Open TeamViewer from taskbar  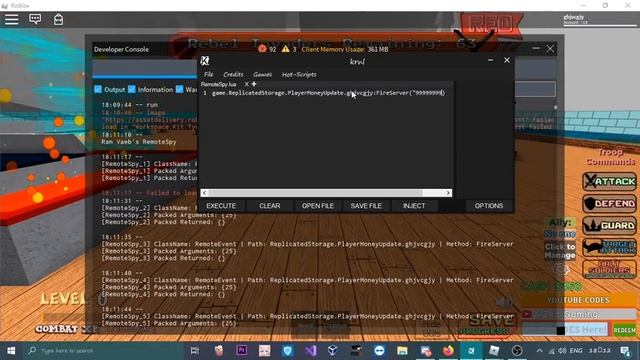point(379,351)
